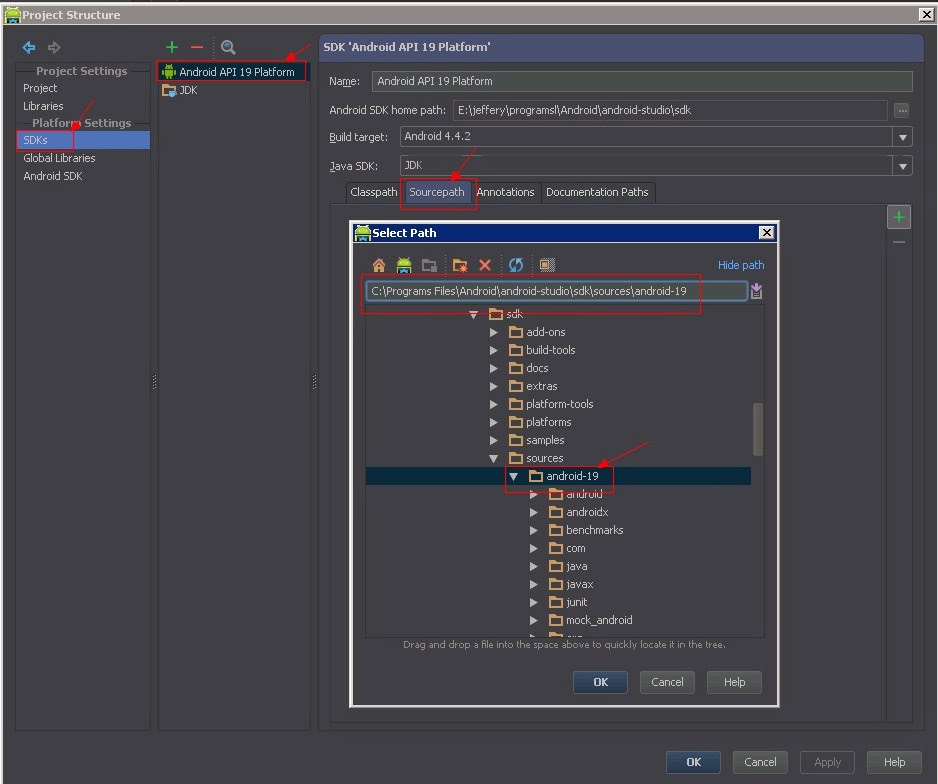Click the red delete icon in Select Path
The image size is (938, 784).
coord(485,265)
